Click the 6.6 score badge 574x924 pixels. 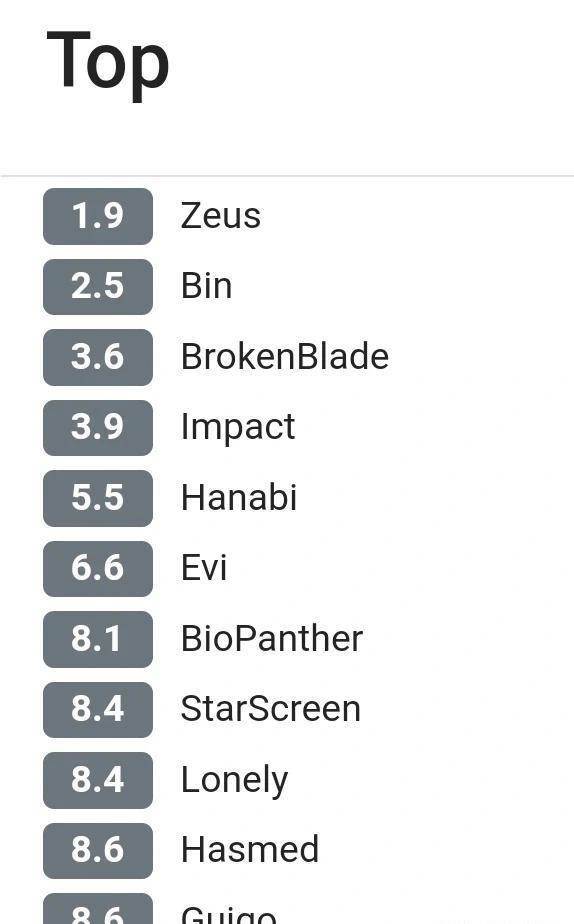pos(98,568)
